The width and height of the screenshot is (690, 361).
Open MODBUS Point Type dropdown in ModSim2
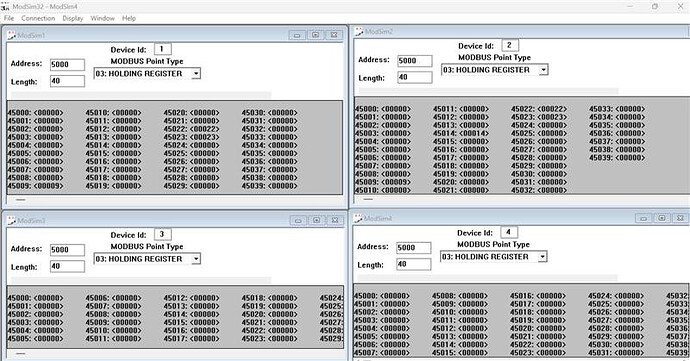(x=544, y=70)
